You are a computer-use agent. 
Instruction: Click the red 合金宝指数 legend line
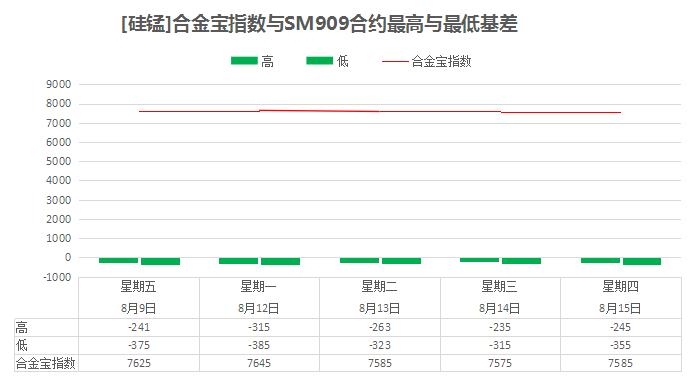[x=395, y=61]
